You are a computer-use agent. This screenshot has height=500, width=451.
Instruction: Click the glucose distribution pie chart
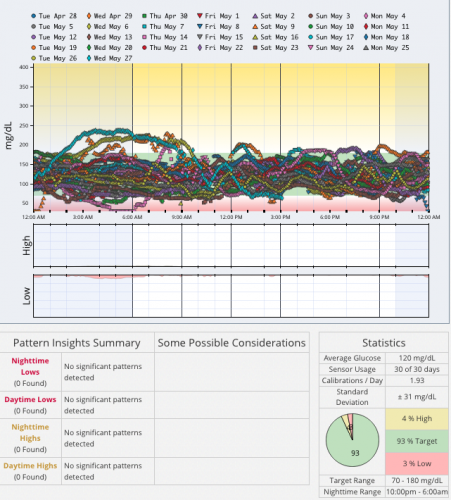pos(352,440)
